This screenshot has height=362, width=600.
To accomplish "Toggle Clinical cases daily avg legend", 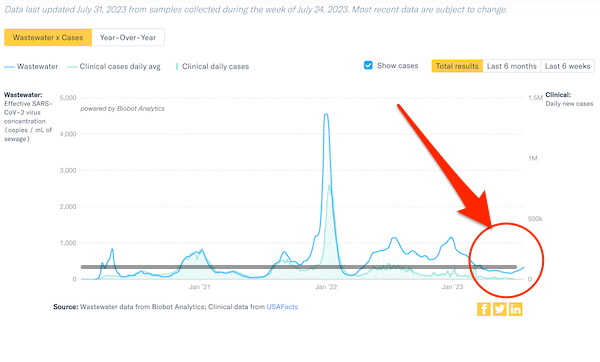I will 114,67.
